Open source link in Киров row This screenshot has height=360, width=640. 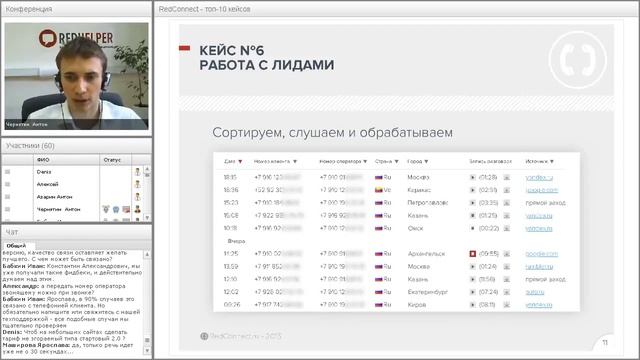pos(539,305)
